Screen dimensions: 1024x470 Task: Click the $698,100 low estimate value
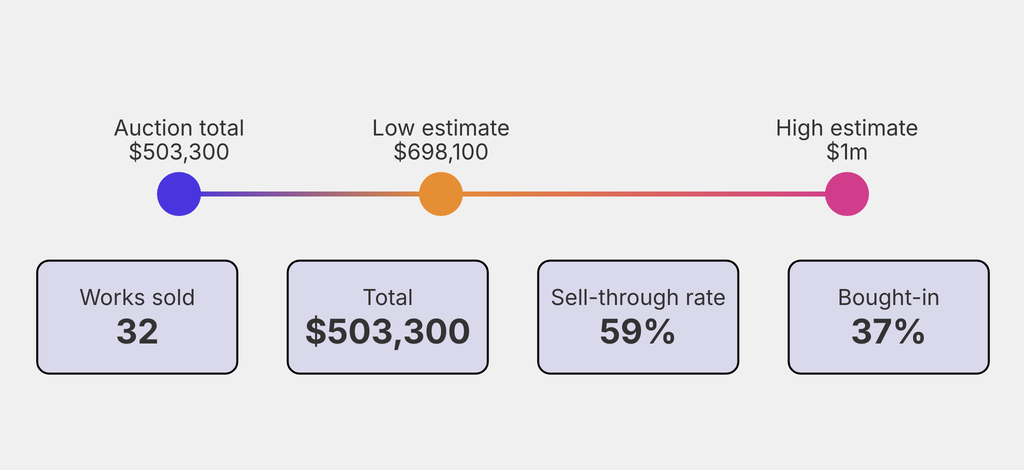coord(441,152)
